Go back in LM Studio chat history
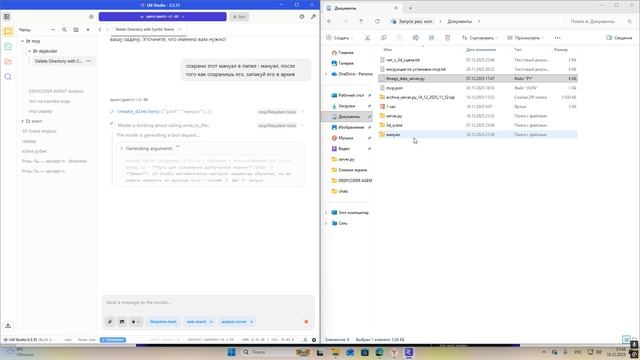Image resolution: width=640 pixels, height=360 pixels. [x=100, y=29]
